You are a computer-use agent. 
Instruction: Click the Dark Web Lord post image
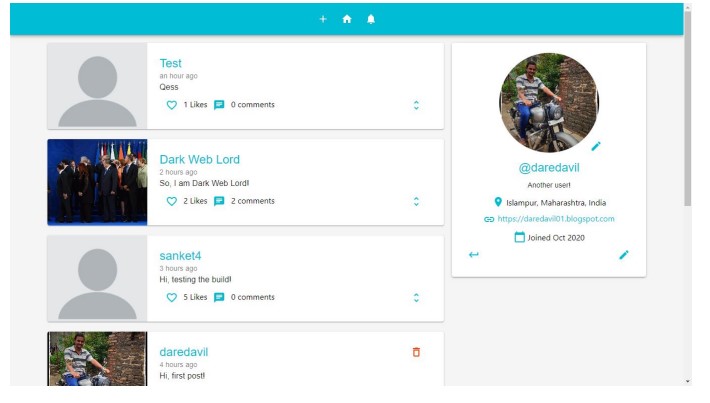coord(97,182)
